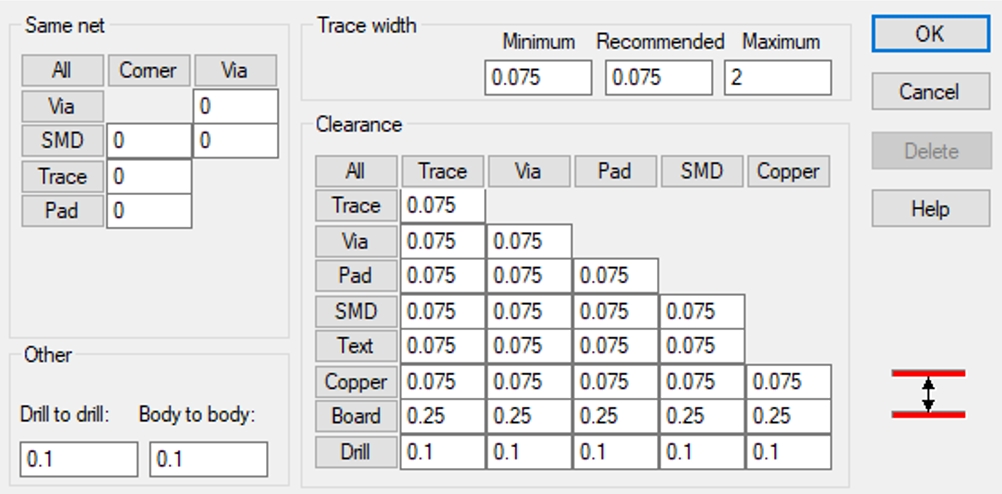Click the clearance diagram icon with red lines
The image size is (1002, 494).
pyautogui.click(x=928, y=393)
